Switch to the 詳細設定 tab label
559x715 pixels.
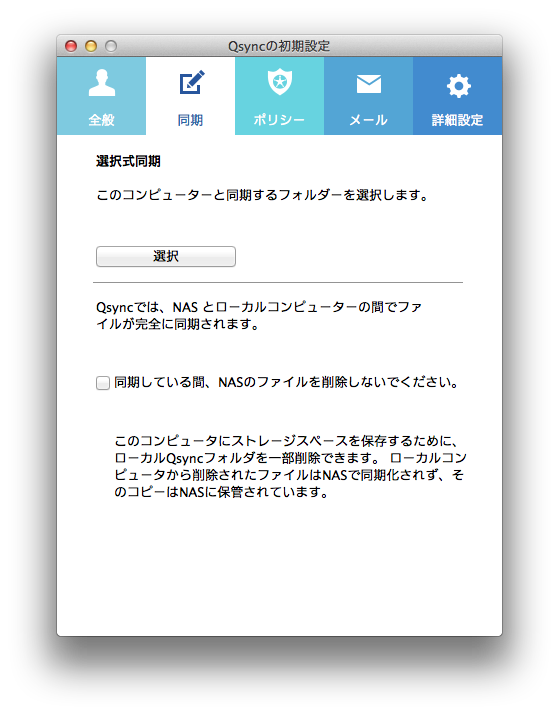pyautogui.click(x=457, y=120)
